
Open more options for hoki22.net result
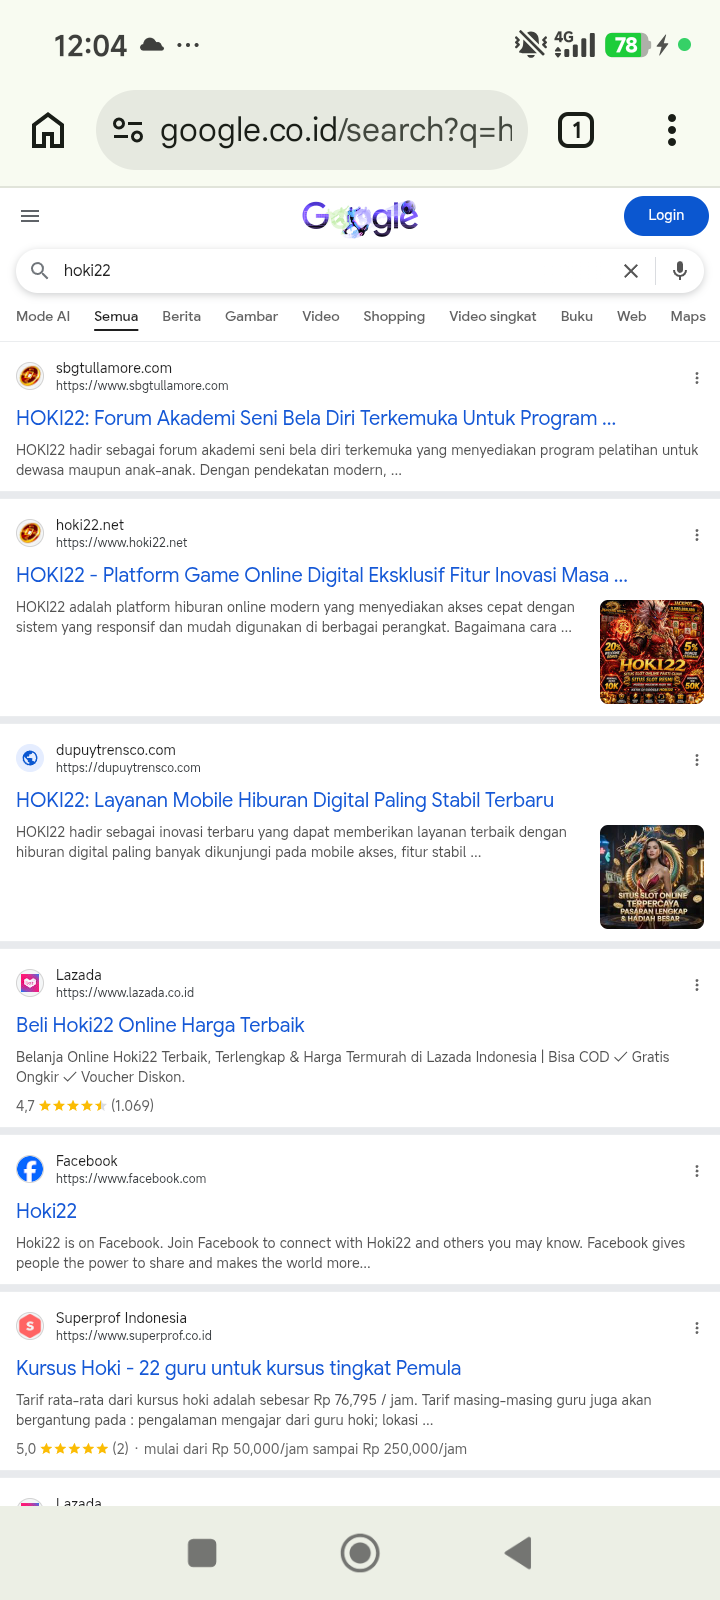697,535
